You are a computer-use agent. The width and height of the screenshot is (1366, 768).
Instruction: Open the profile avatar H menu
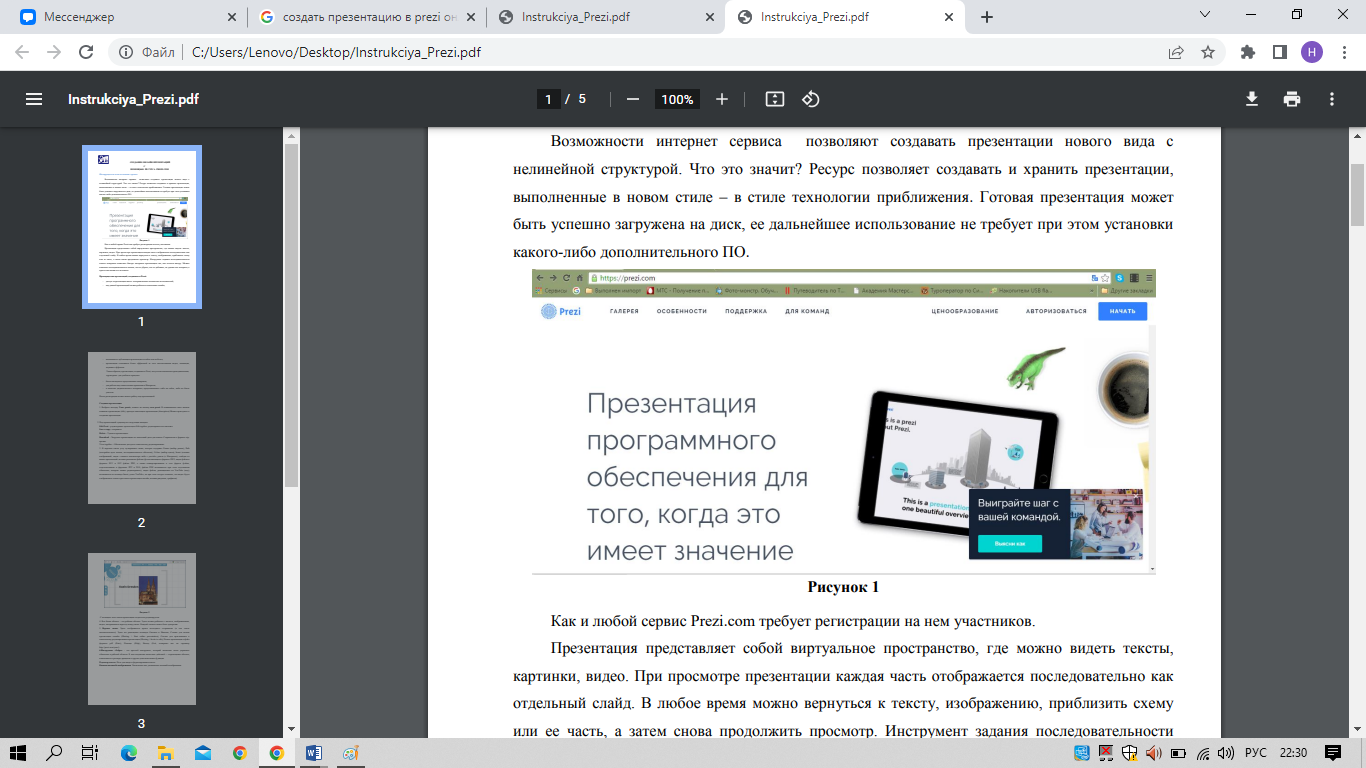(x=1311, y=52)
